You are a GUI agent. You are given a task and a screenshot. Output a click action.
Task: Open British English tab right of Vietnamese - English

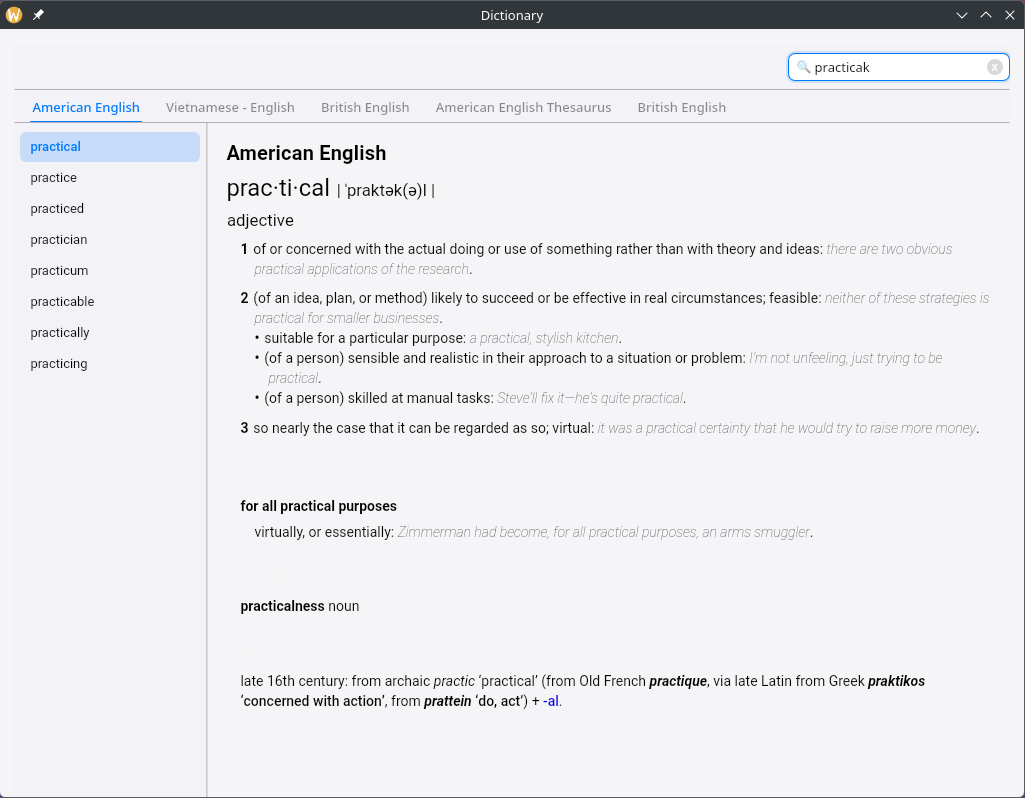(x=365, y=107)
